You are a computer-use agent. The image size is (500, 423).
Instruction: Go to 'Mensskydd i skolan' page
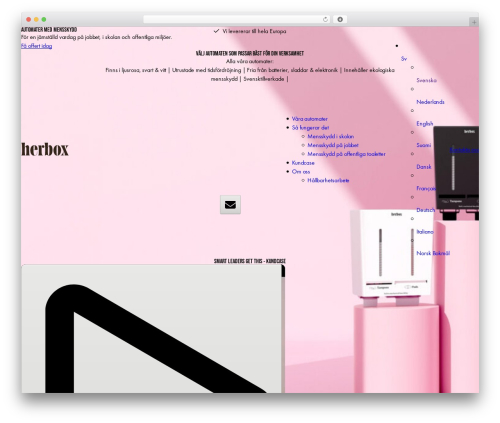tap(331, 136)
